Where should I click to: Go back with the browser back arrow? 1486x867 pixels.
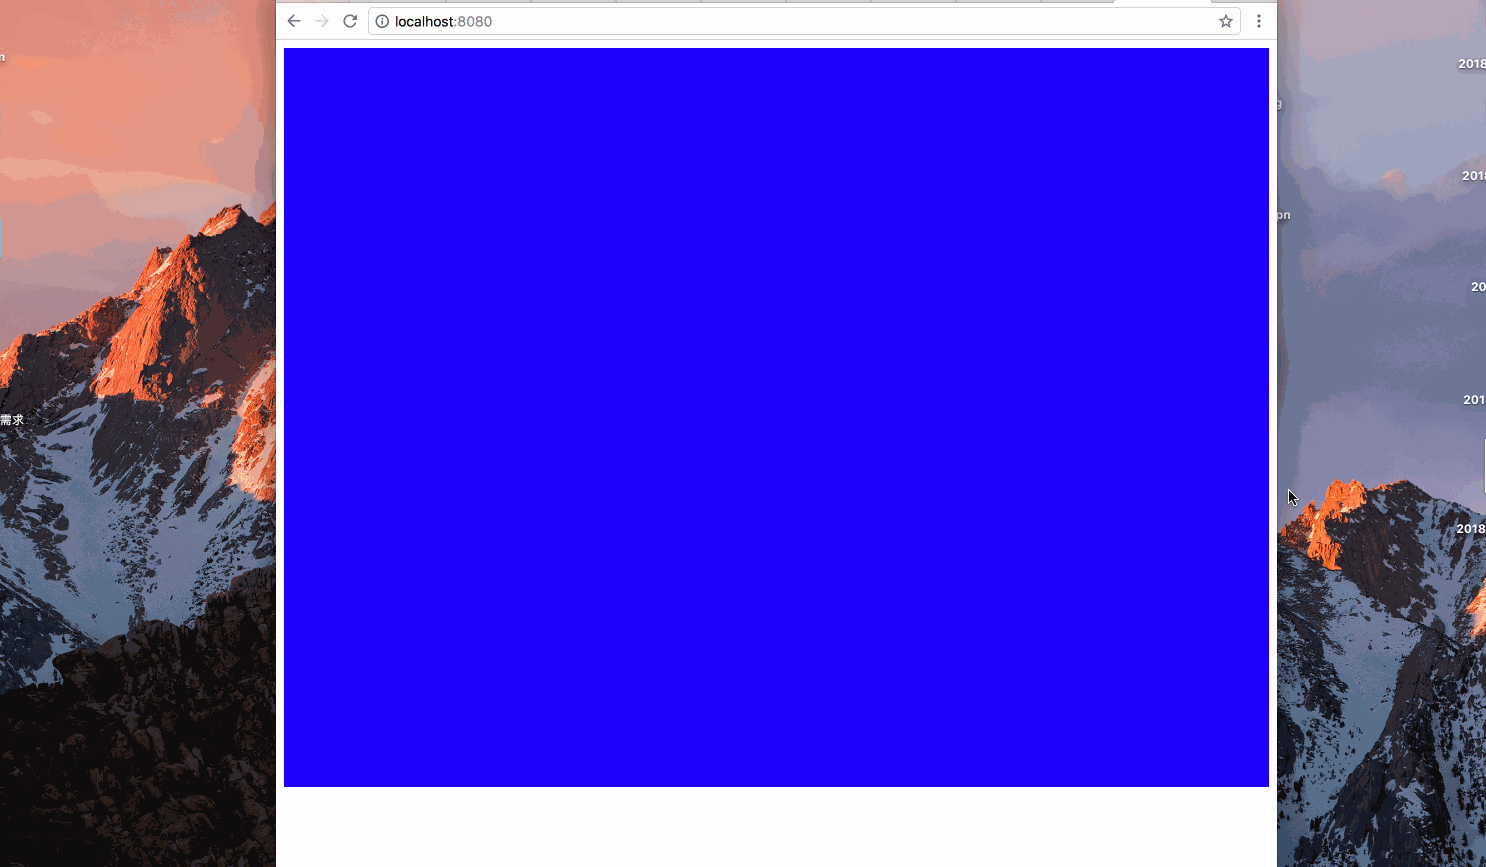293,21
